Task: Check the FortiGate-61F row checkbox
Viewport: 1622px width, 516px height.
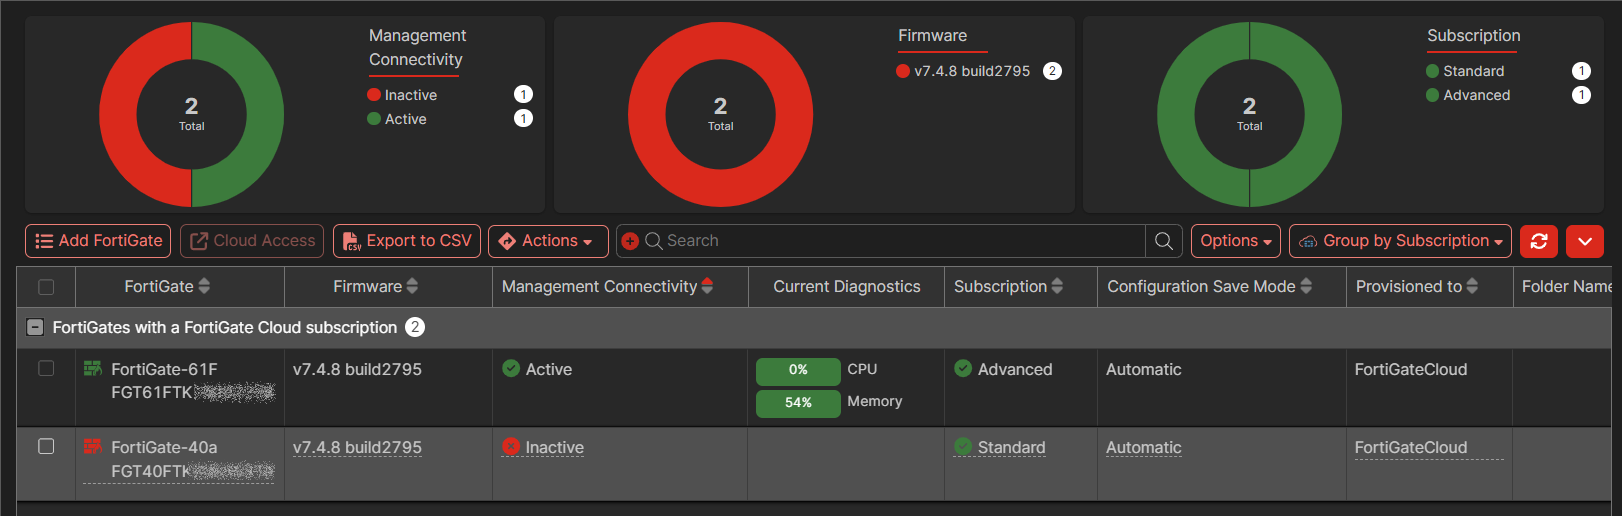Action: (46, 369)
